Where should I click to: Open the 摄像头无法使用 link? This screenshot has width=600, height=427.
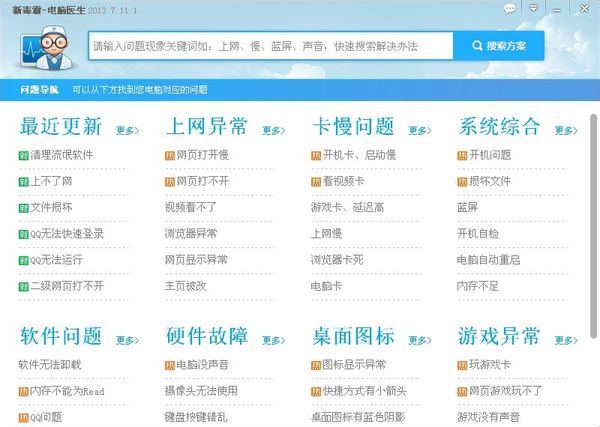click(x=201, y=391)
